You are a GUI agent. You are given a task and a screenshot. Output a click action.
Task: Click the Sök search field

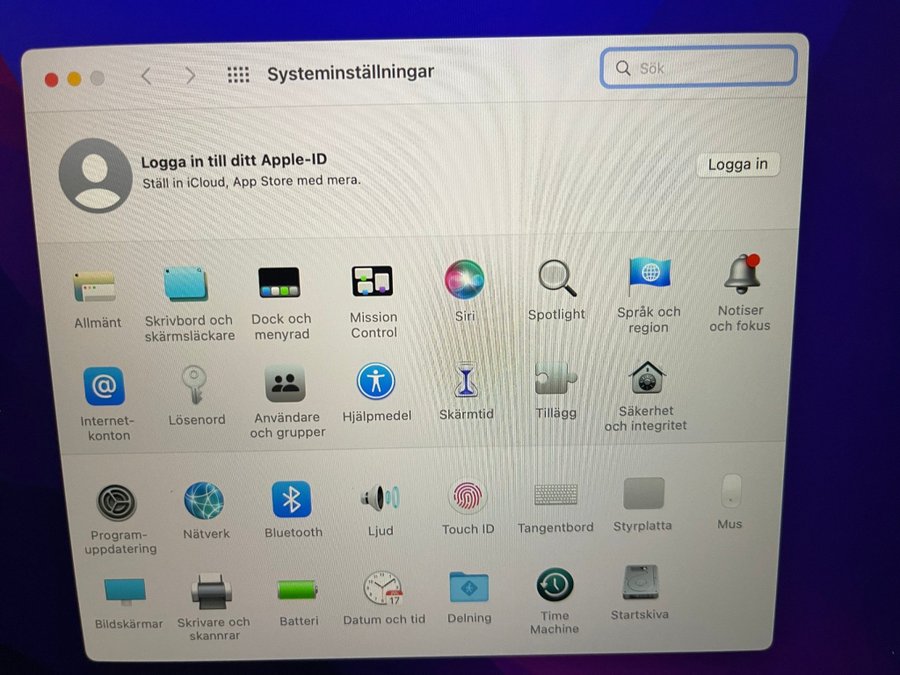point(698,68)
